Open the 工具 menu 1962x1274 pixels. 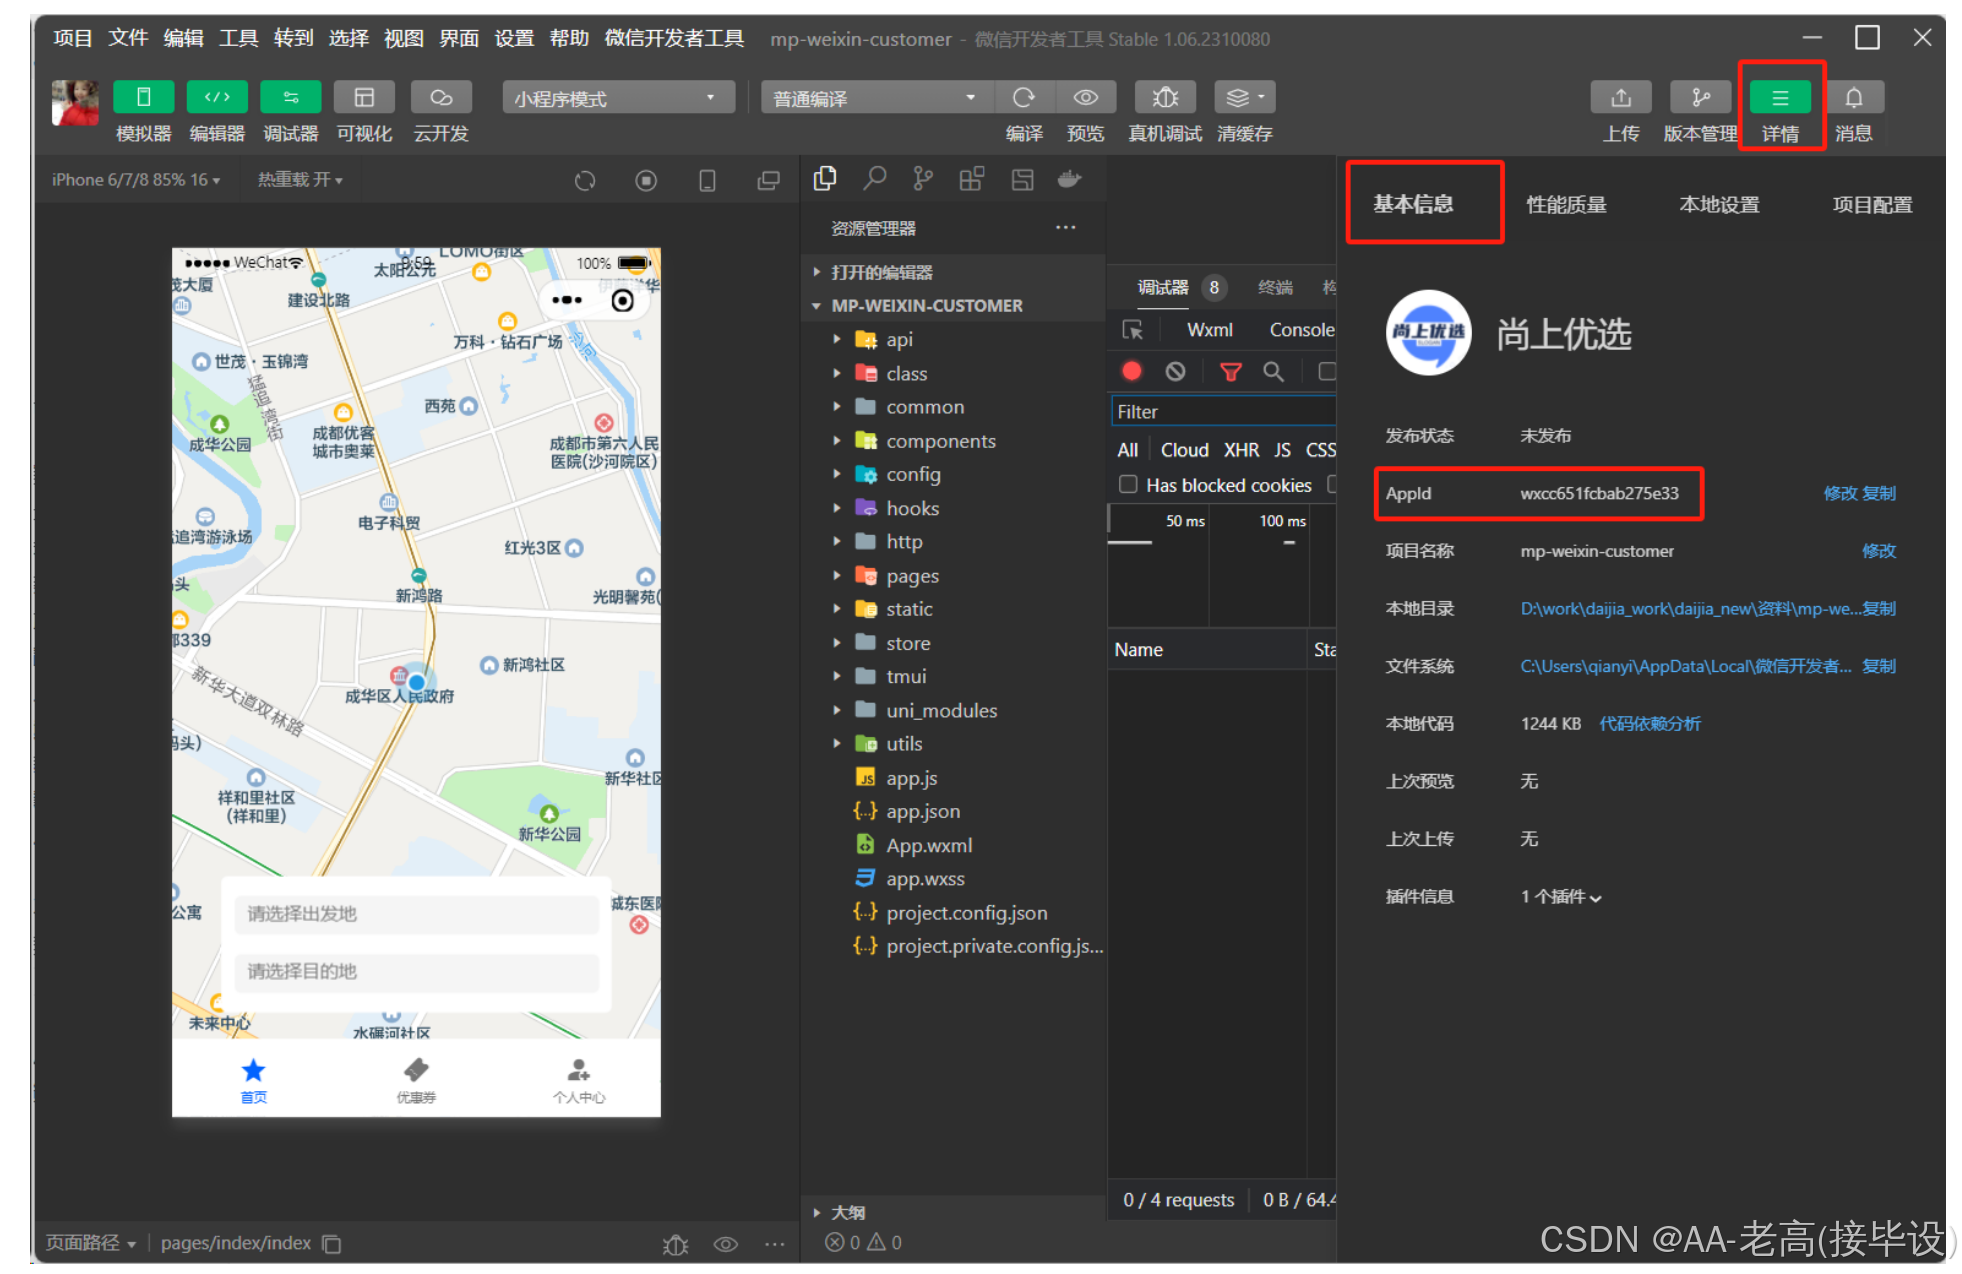click(239, 38)
